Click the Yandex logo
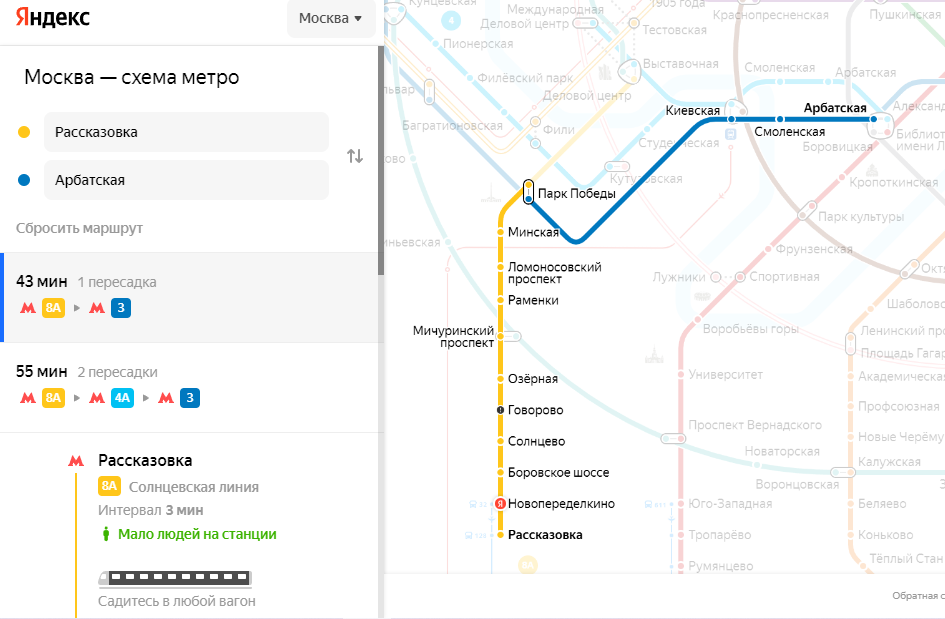This screenshot has width=945, height=619. tap(53, 18)
